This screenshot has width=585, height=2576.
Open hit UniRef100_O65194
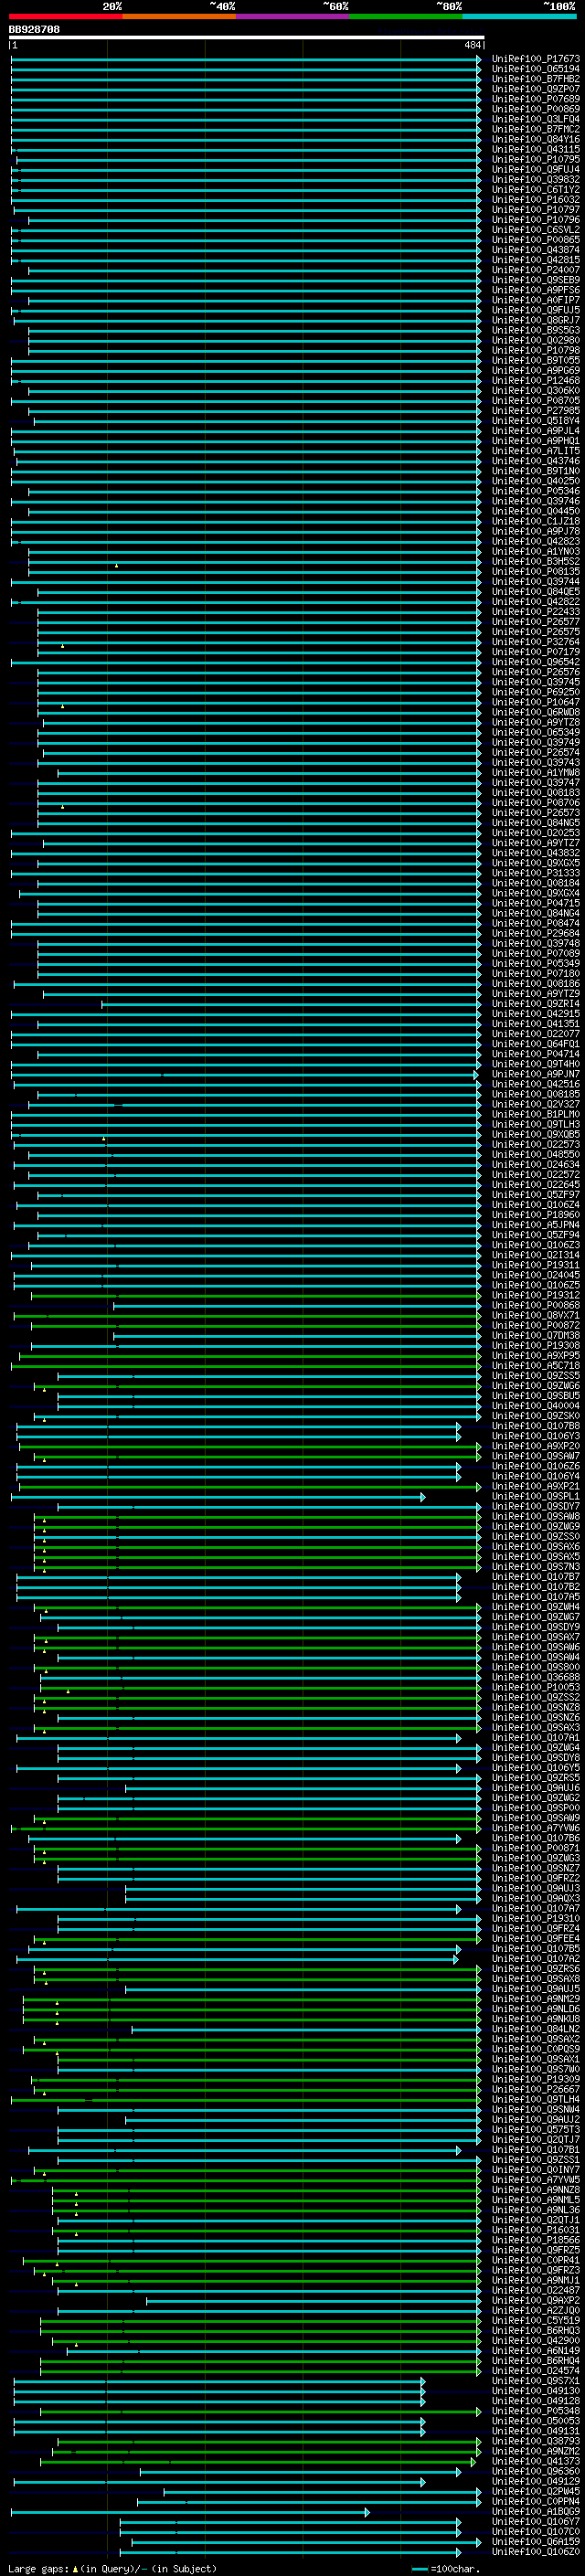coord(536,69)
